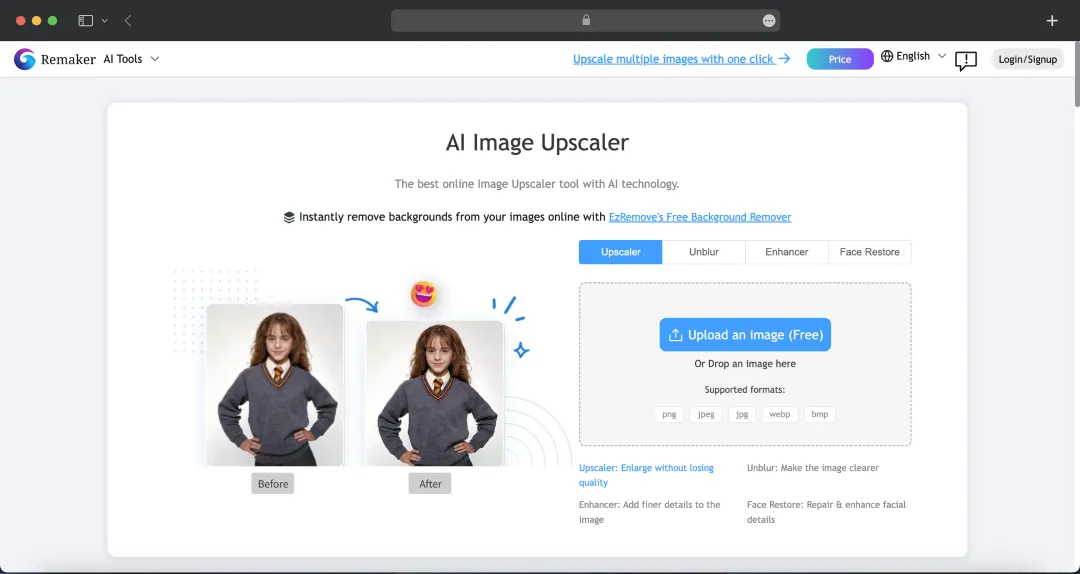
Task: Open the address bar more options icon
Action: tap(769, 21)
